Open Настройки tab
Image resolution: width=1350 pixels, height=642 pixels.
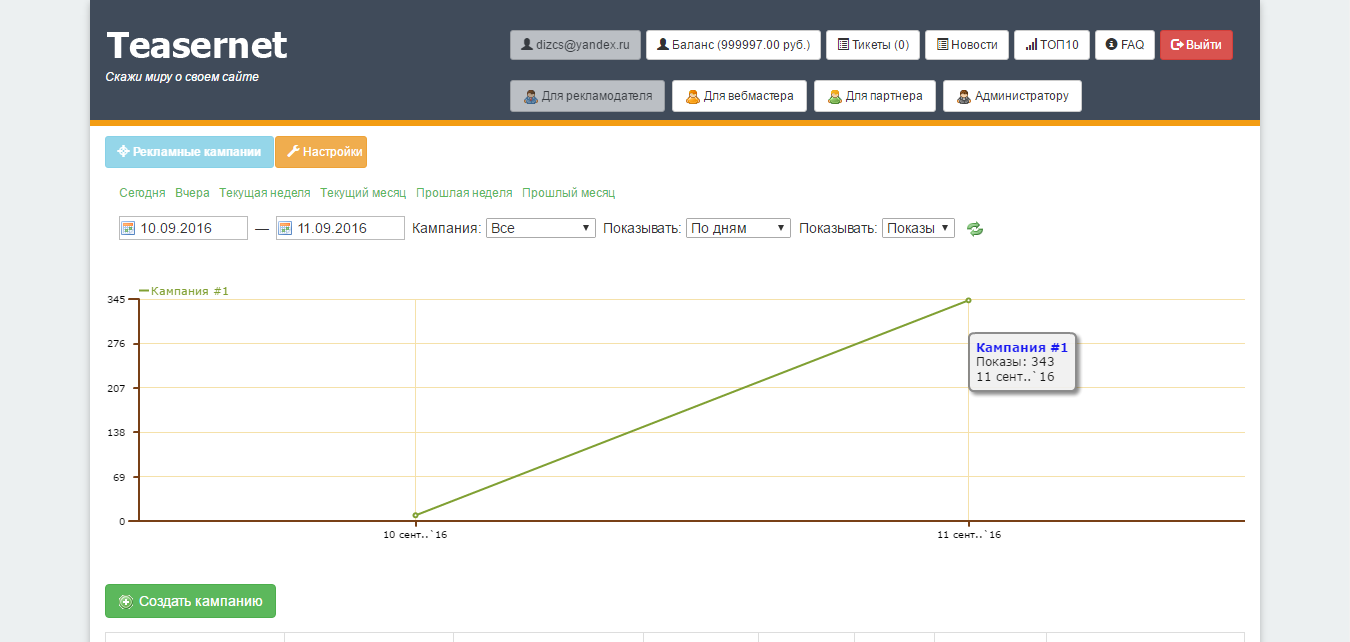tap(321, 152)
